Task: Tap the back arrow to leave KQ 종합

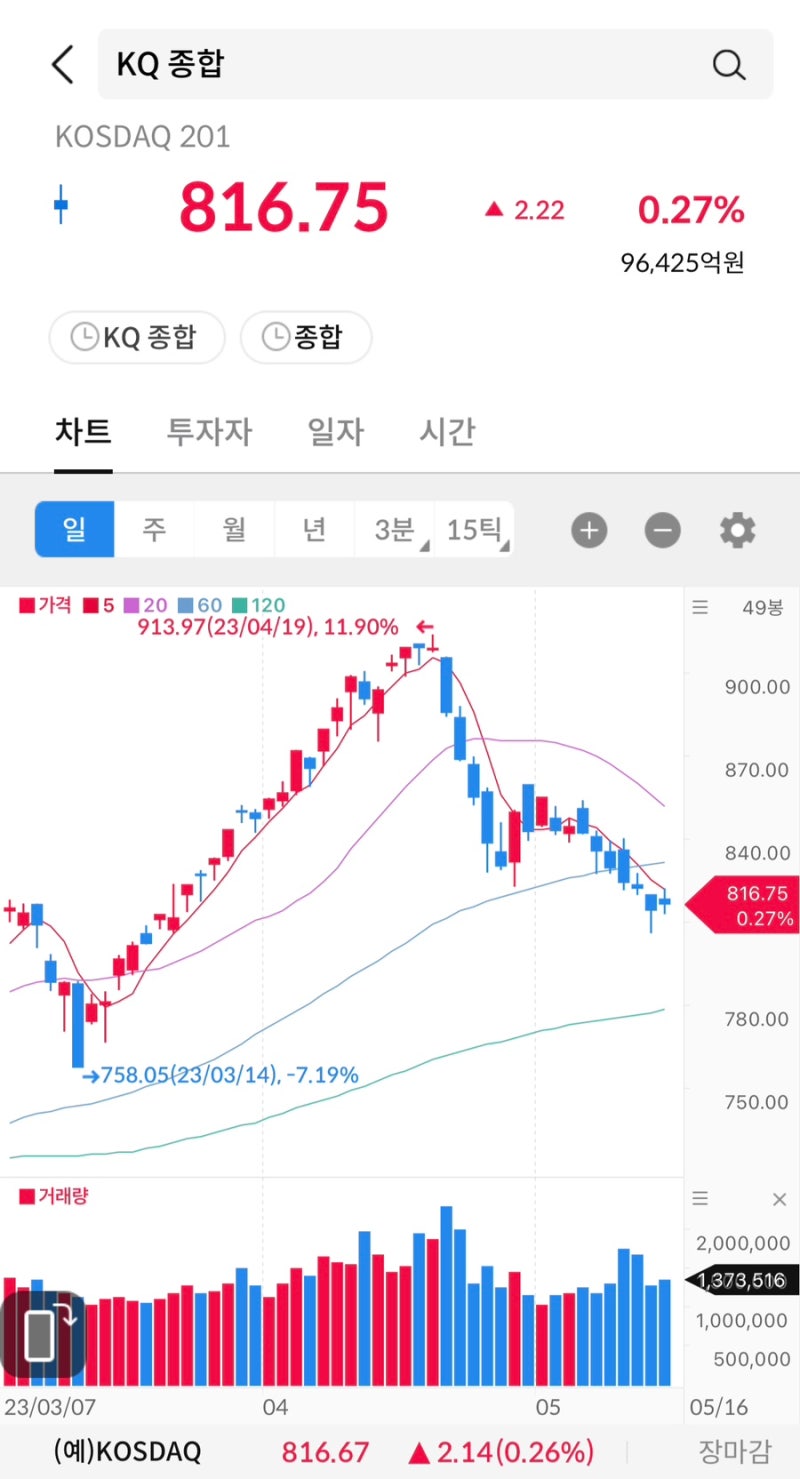Action: coord(62,64)
